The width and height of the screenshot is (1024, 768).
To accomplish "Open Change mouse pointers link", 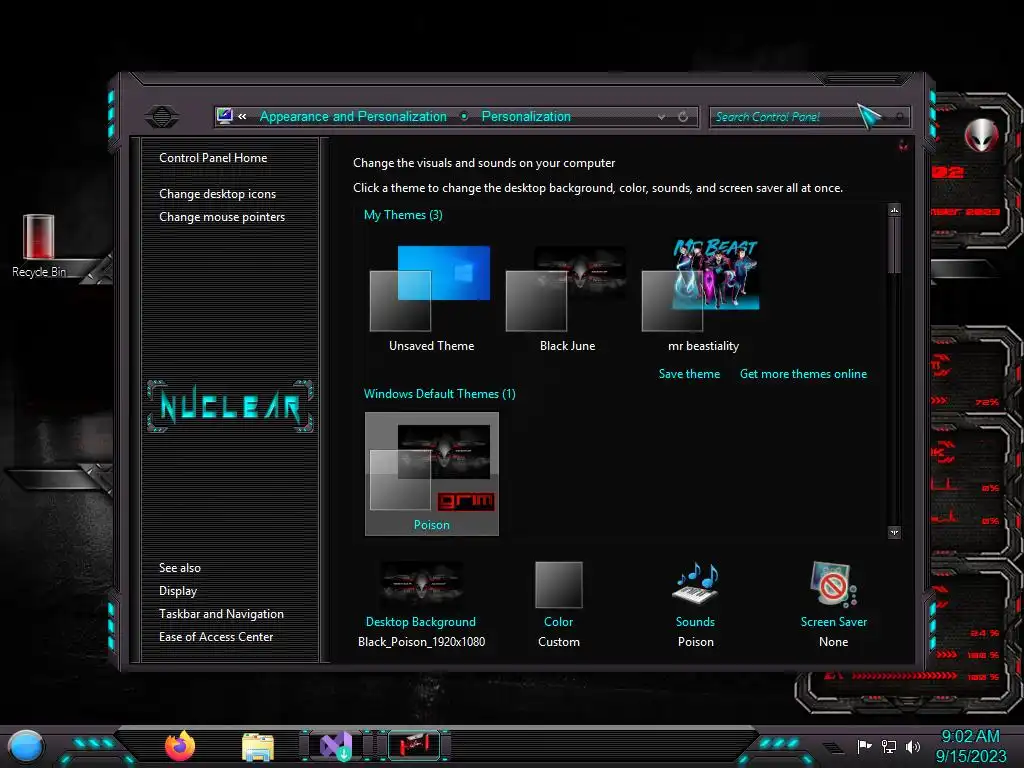I will [222, 217].
